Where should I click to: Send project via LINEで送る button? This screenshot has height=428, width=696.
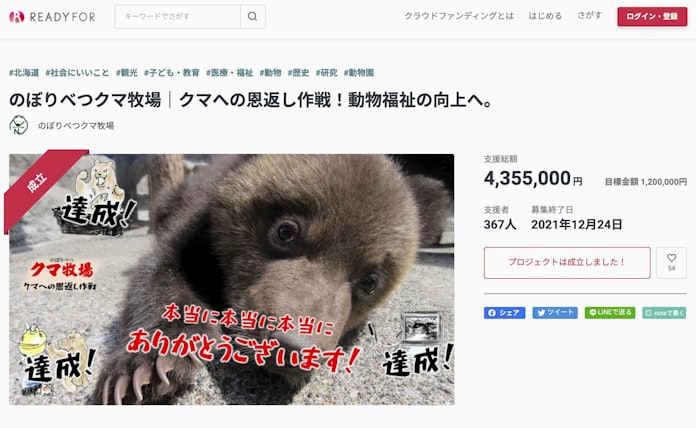coord(610,313)
